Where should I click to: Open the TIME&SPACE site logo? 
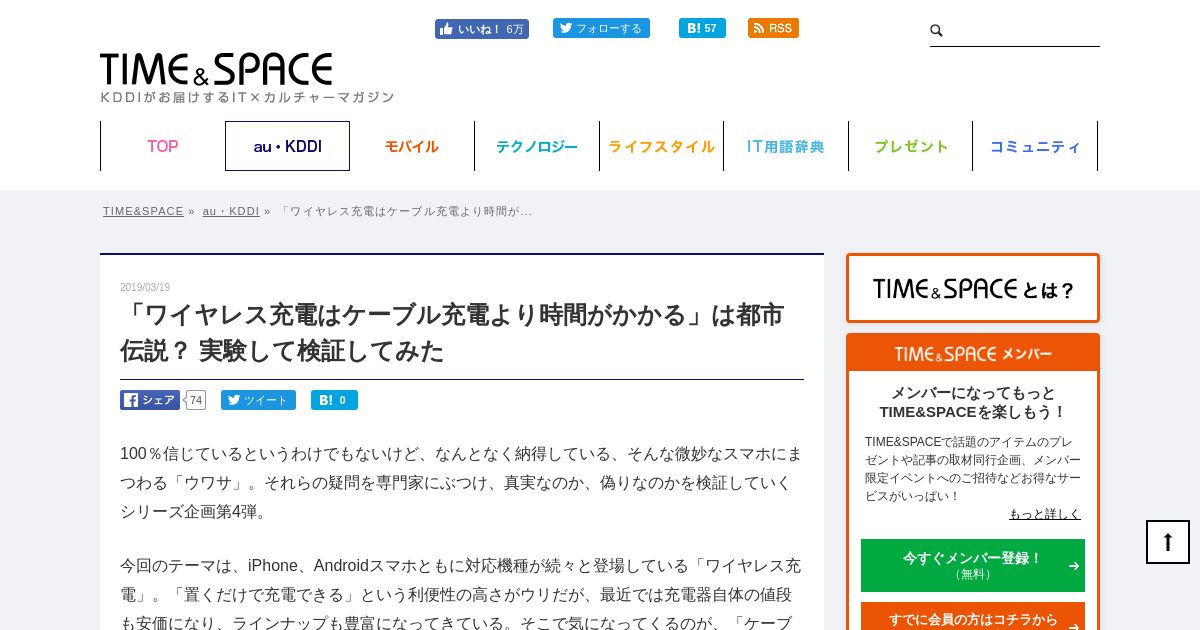pyautogui.click(x=216, y=69)
